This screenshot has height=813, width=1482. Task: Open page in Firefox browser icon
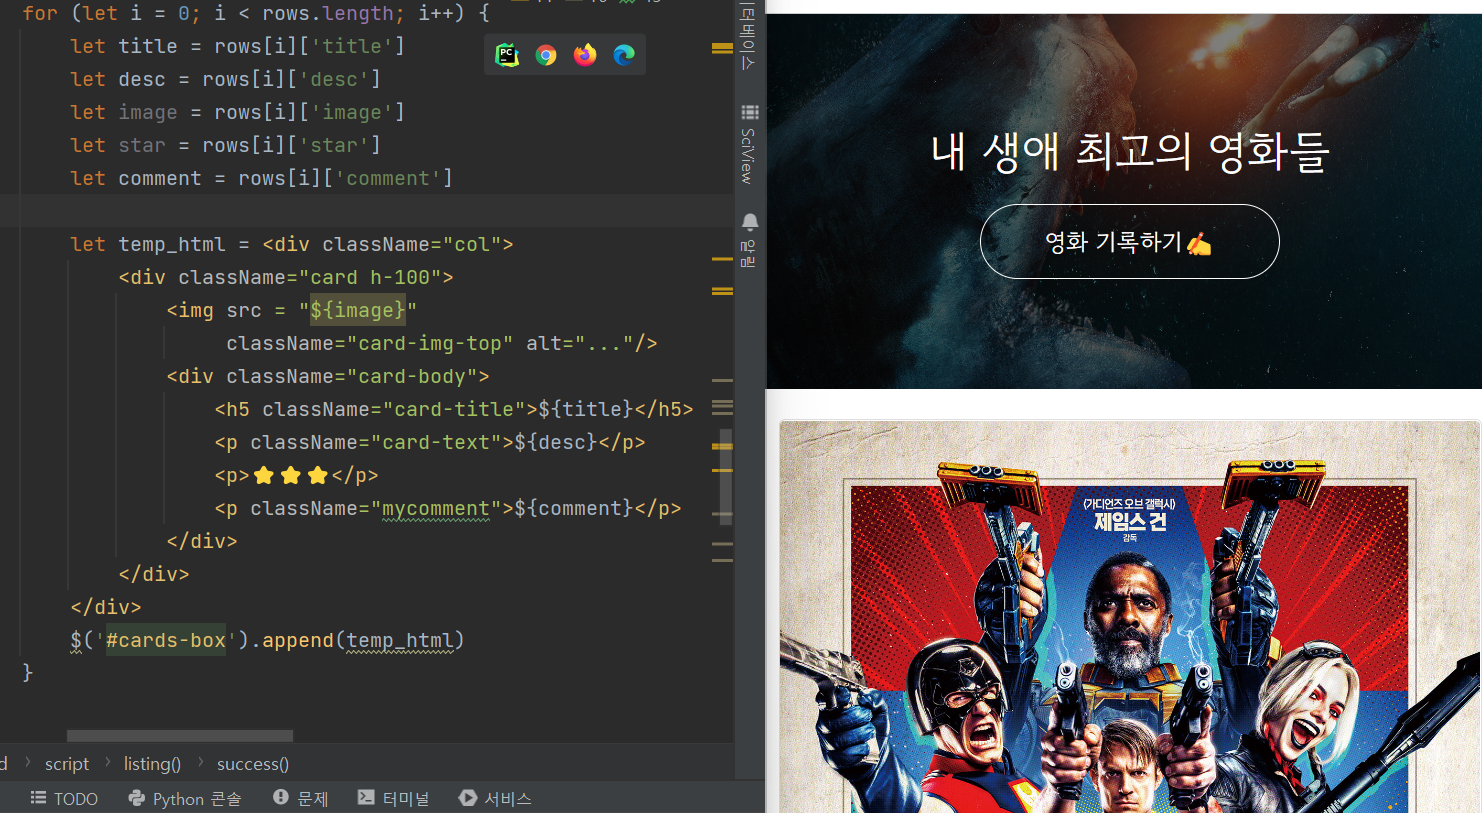point(585,55)
